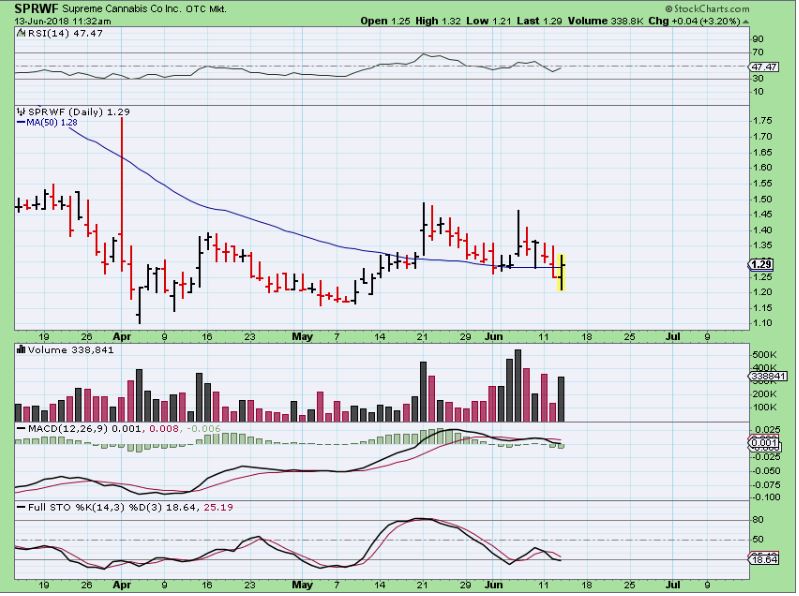The image size is (799, 596).
Task: Click the Chg +0.04 (+3.20%) value
Action: [697, 21]
